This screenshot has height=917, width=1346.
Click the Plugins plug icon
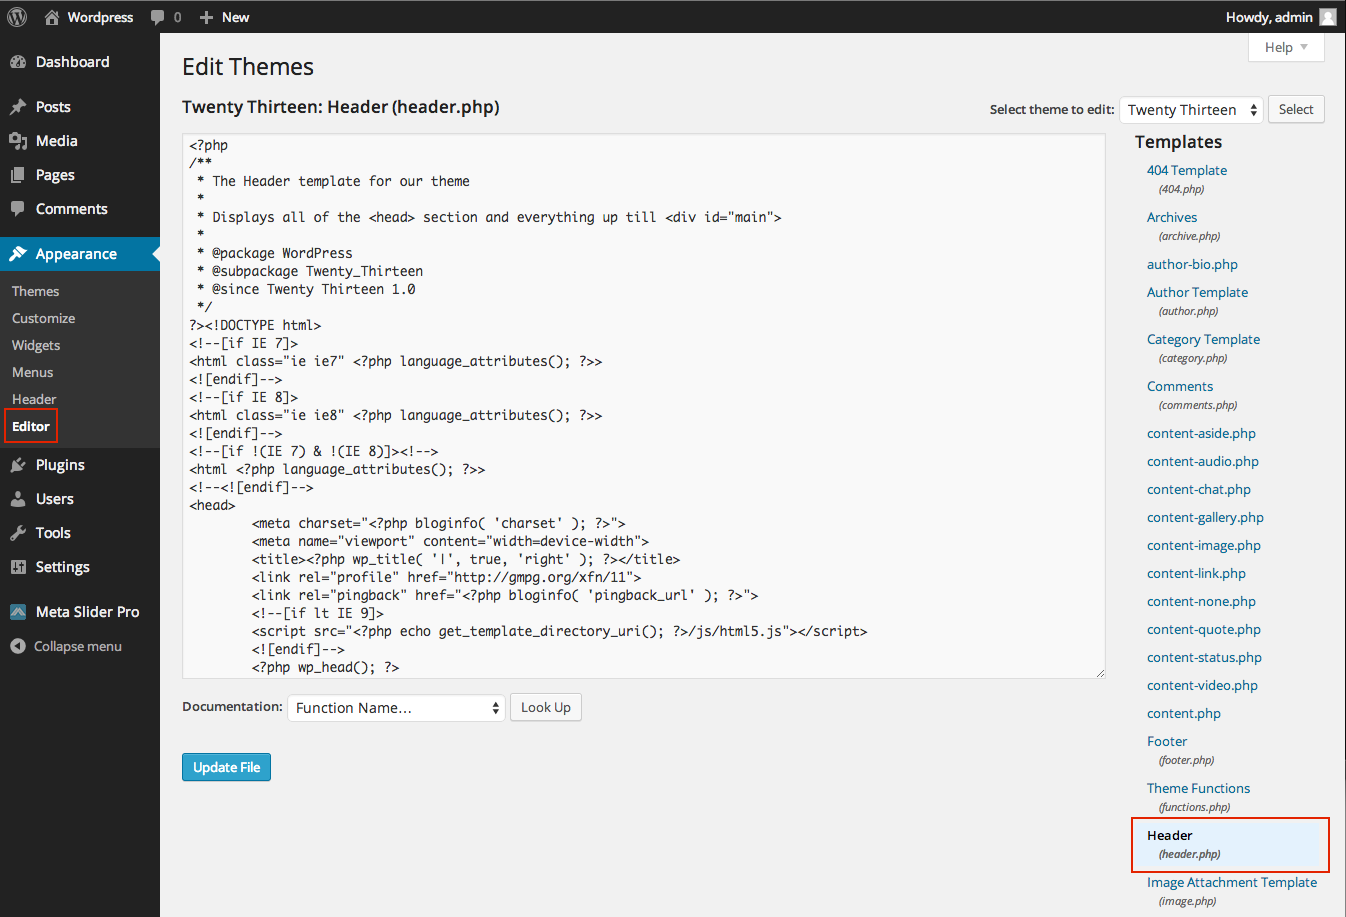(x=18, y=465)
